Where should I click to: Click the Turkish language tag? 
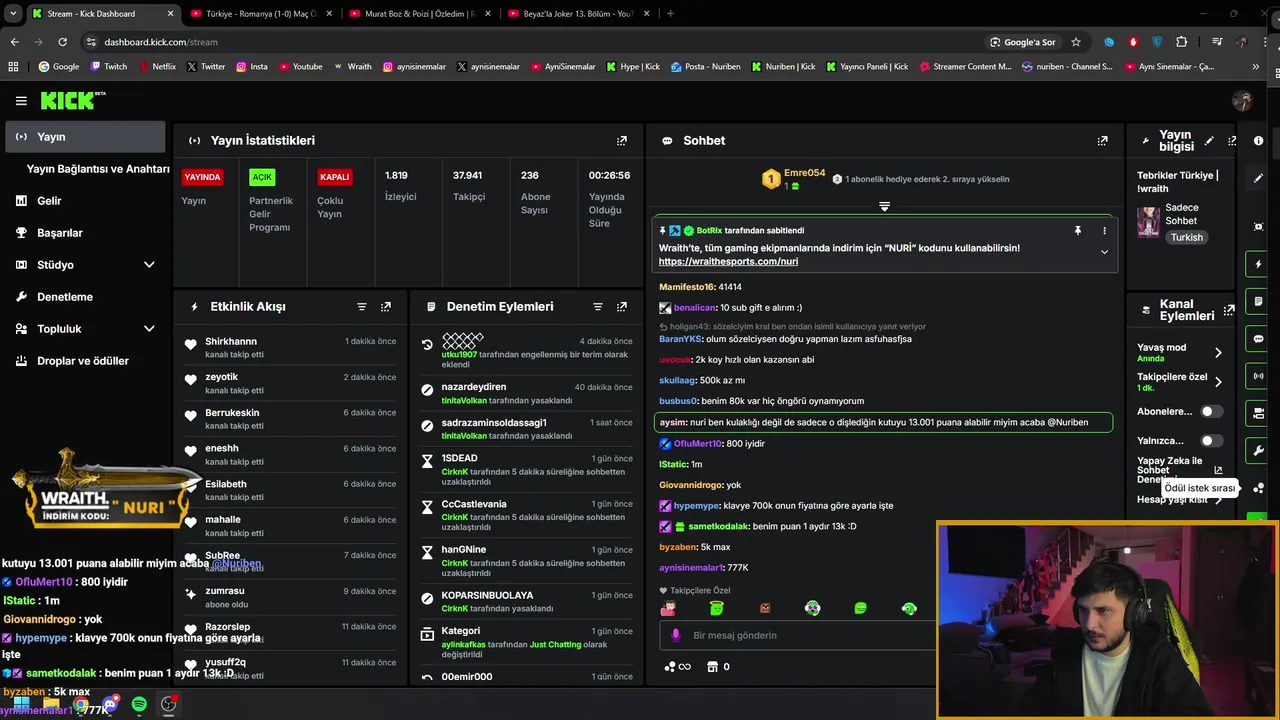(x=1187, y=238)
